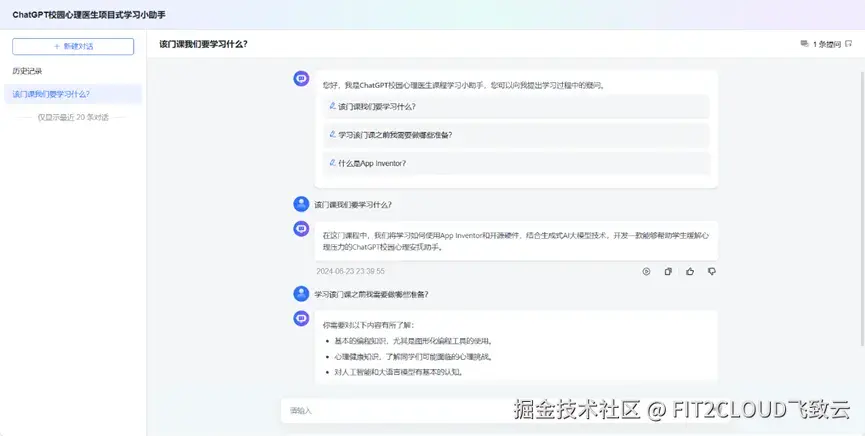Click the chat area vertical scrollbar
This screenshot has height=436, width=865.
tap(861, 209)
